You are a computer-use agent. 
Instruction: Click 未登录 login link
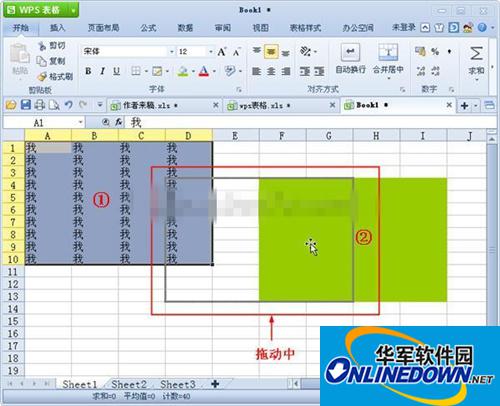[x=404, y=27]
